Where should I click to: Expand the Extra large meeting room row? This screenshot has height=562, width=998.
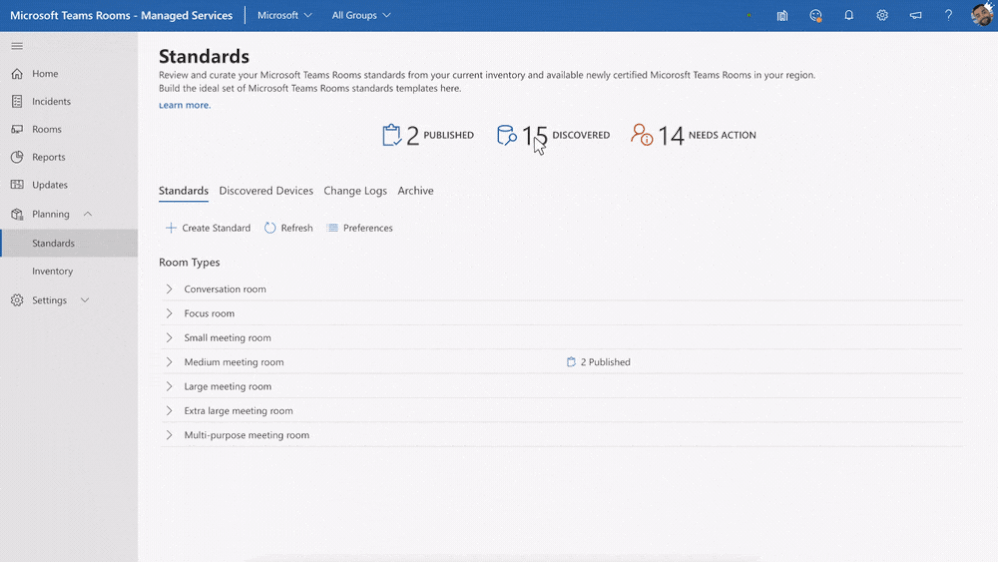click(169, 411)
